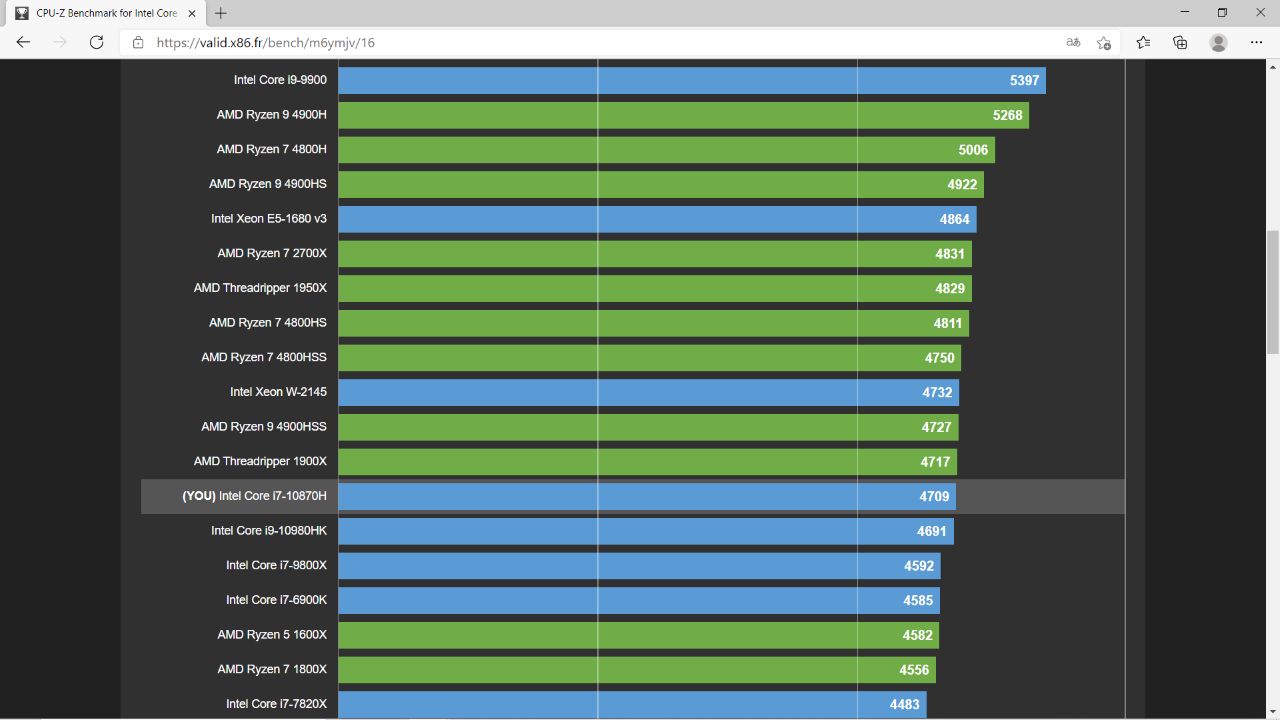Click the AMD Threadripper 1950X bar
The width and height of the screenshot is (1280, 720).
(x=655, y=288)
